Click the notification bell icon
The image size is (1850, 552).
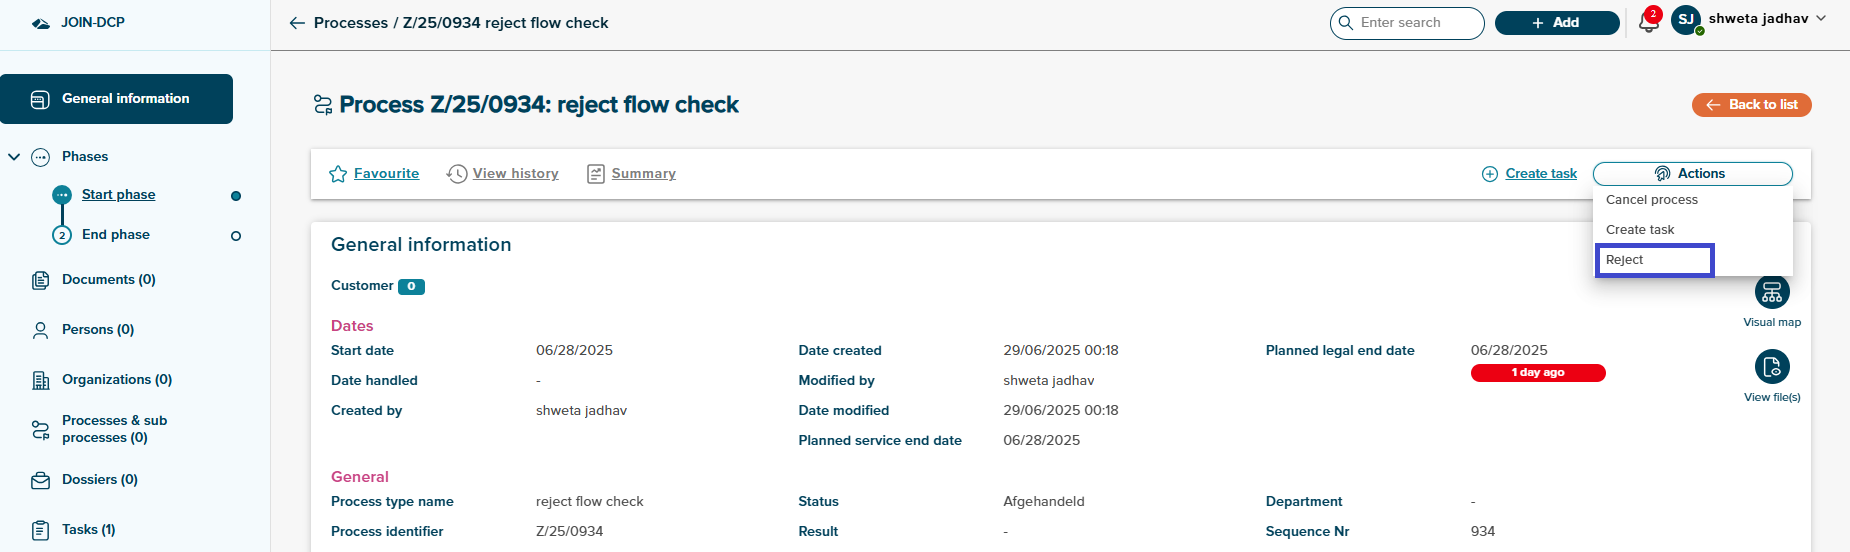pyautogui.click(x=1648, y=23)
